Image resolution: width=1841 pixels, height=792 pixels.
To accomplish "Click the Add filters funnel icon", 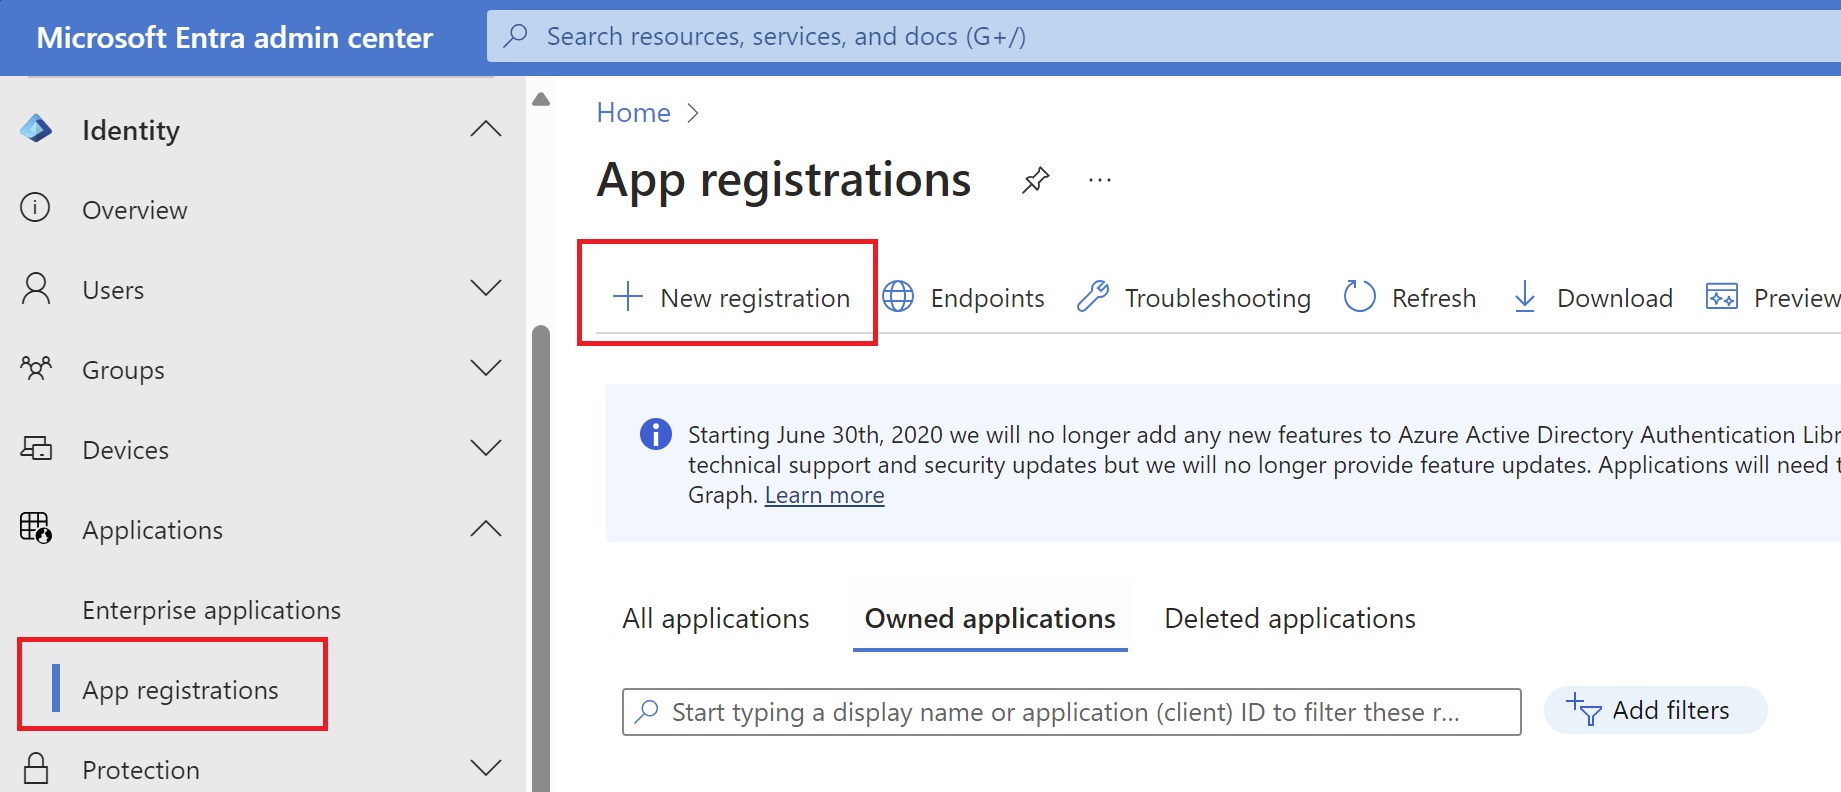I will pos(1583,709).
